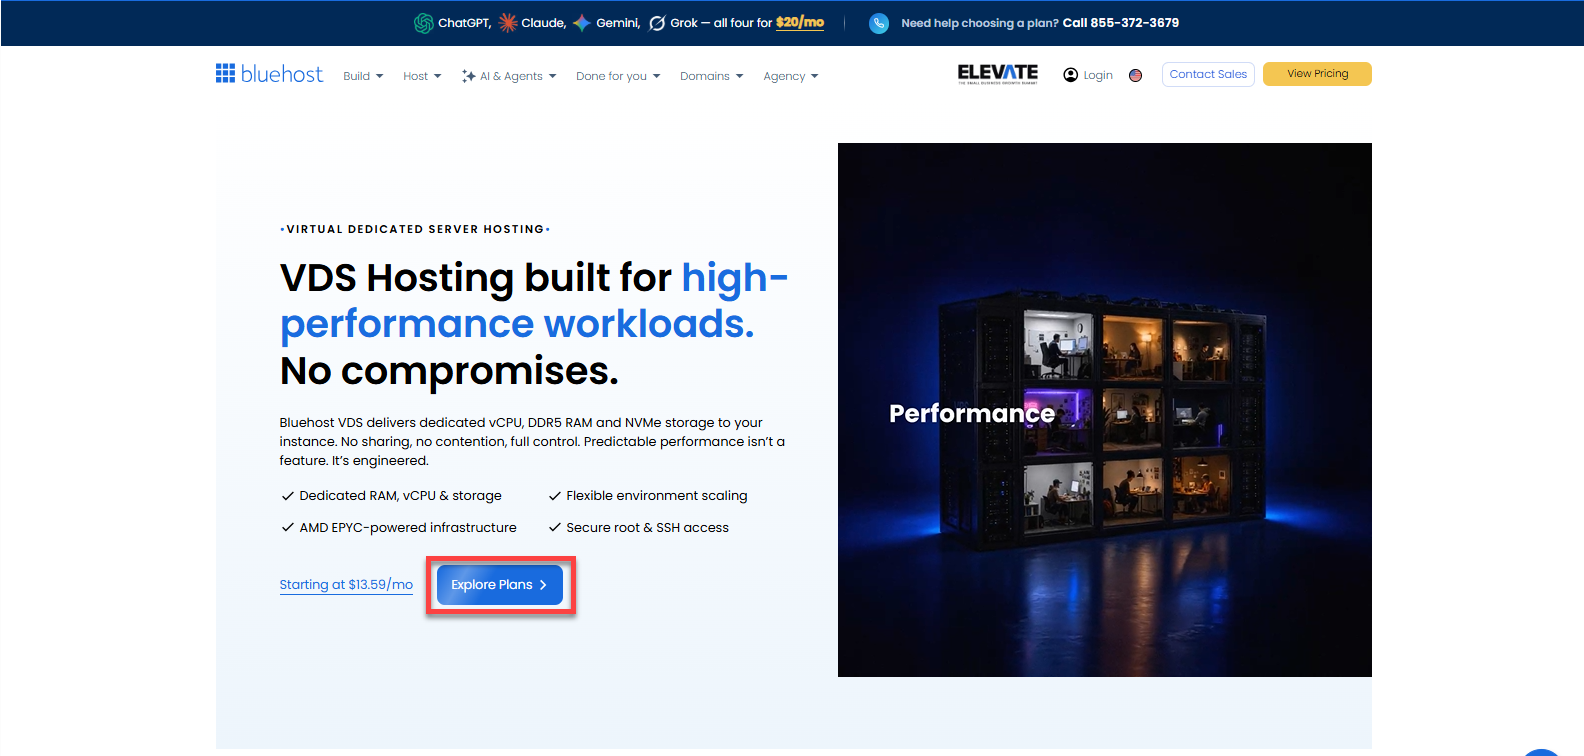The width and height of the screenshot is (1584, 756).
Task: Click the Call 855-372-3679 phone number
Action: 1120,23
